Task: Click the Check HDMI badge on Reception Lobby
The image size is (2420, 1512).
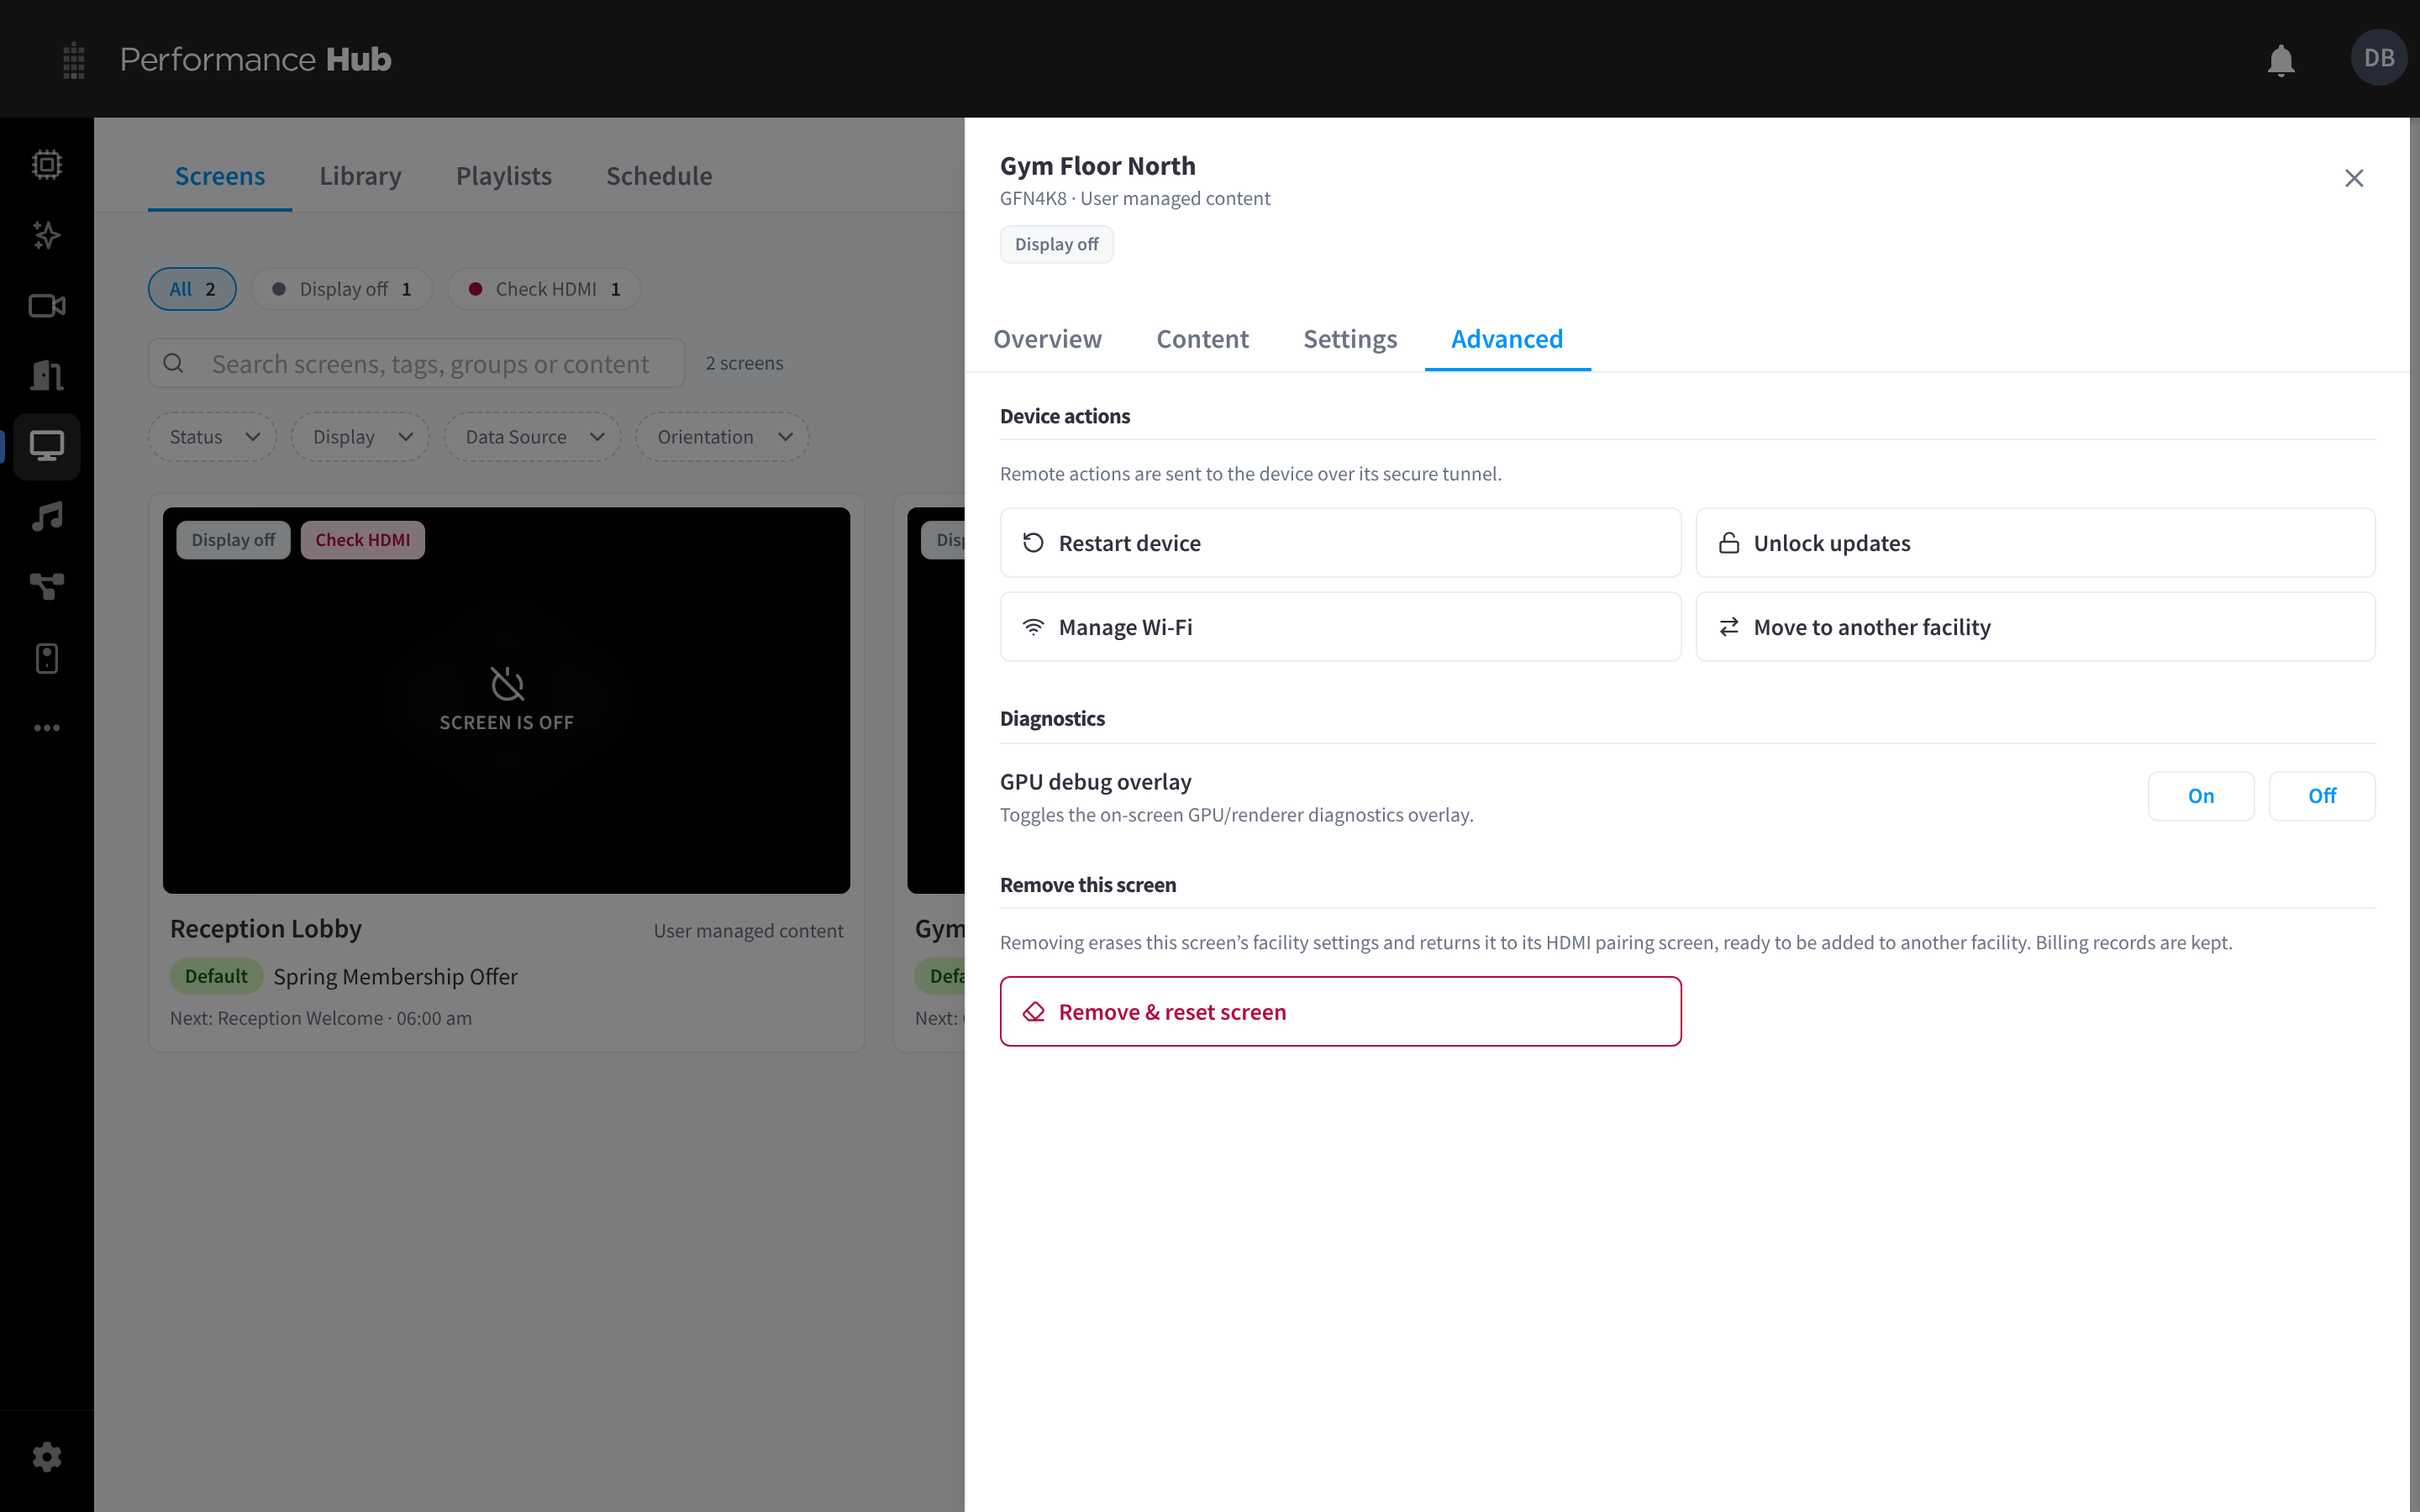Action: click(362, 540)
